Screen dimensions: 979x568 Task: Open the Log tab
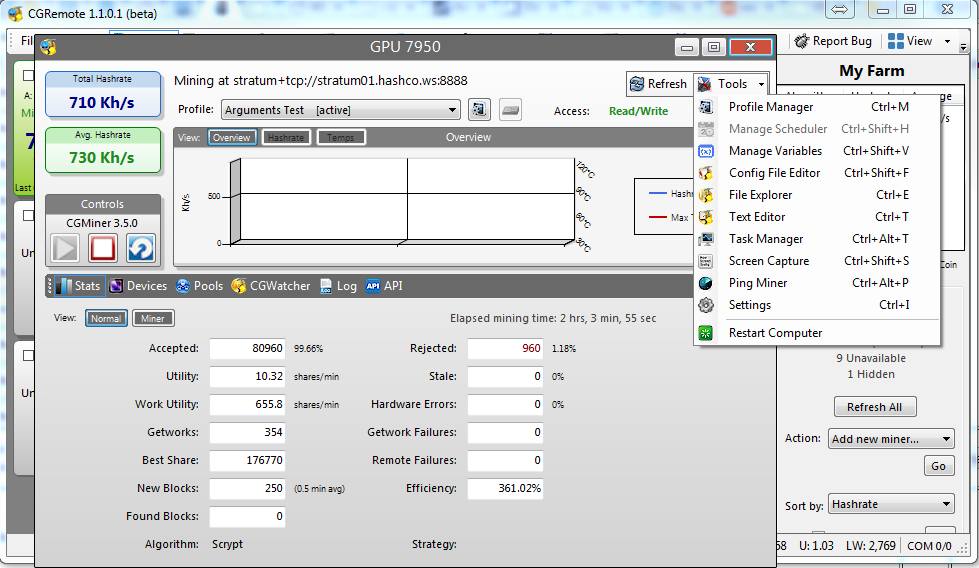pyautogui.click(x=338, y=286)
